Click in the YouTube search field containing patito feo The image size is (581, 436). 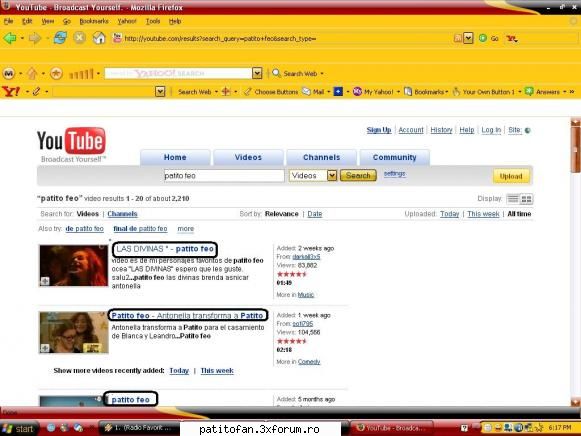(x=224, y=176)
